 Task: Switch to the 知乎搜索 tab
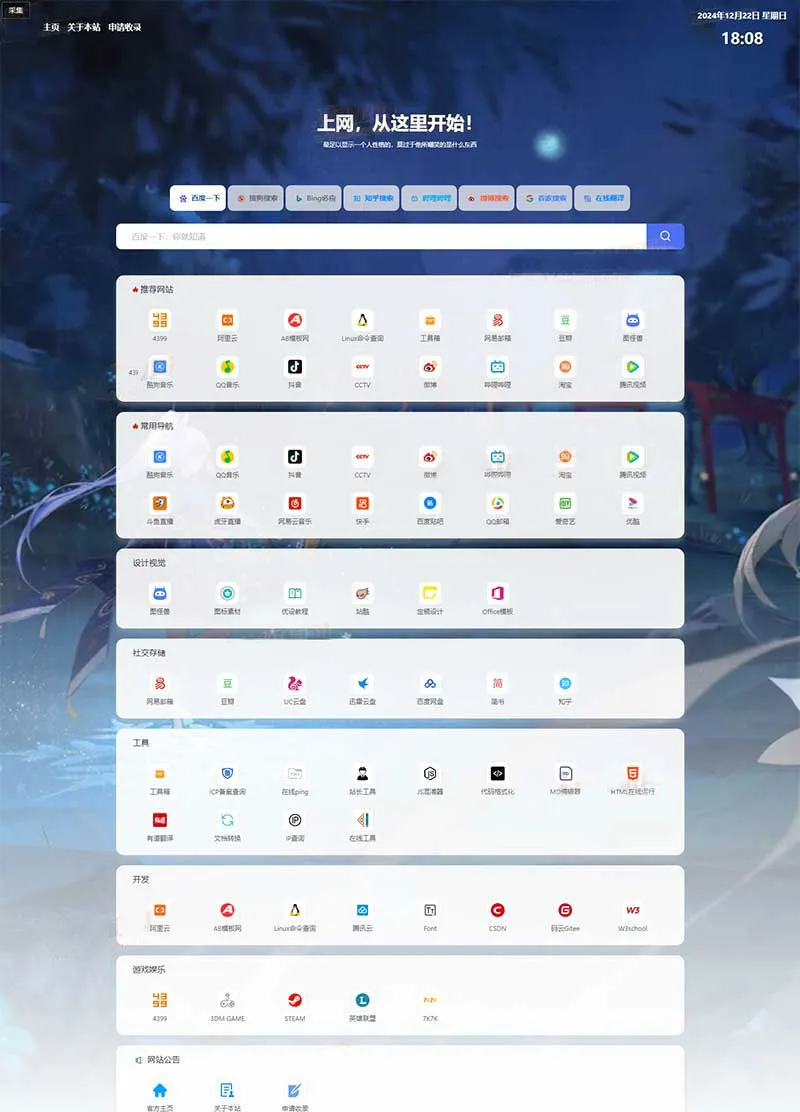(x=372, y=198)
